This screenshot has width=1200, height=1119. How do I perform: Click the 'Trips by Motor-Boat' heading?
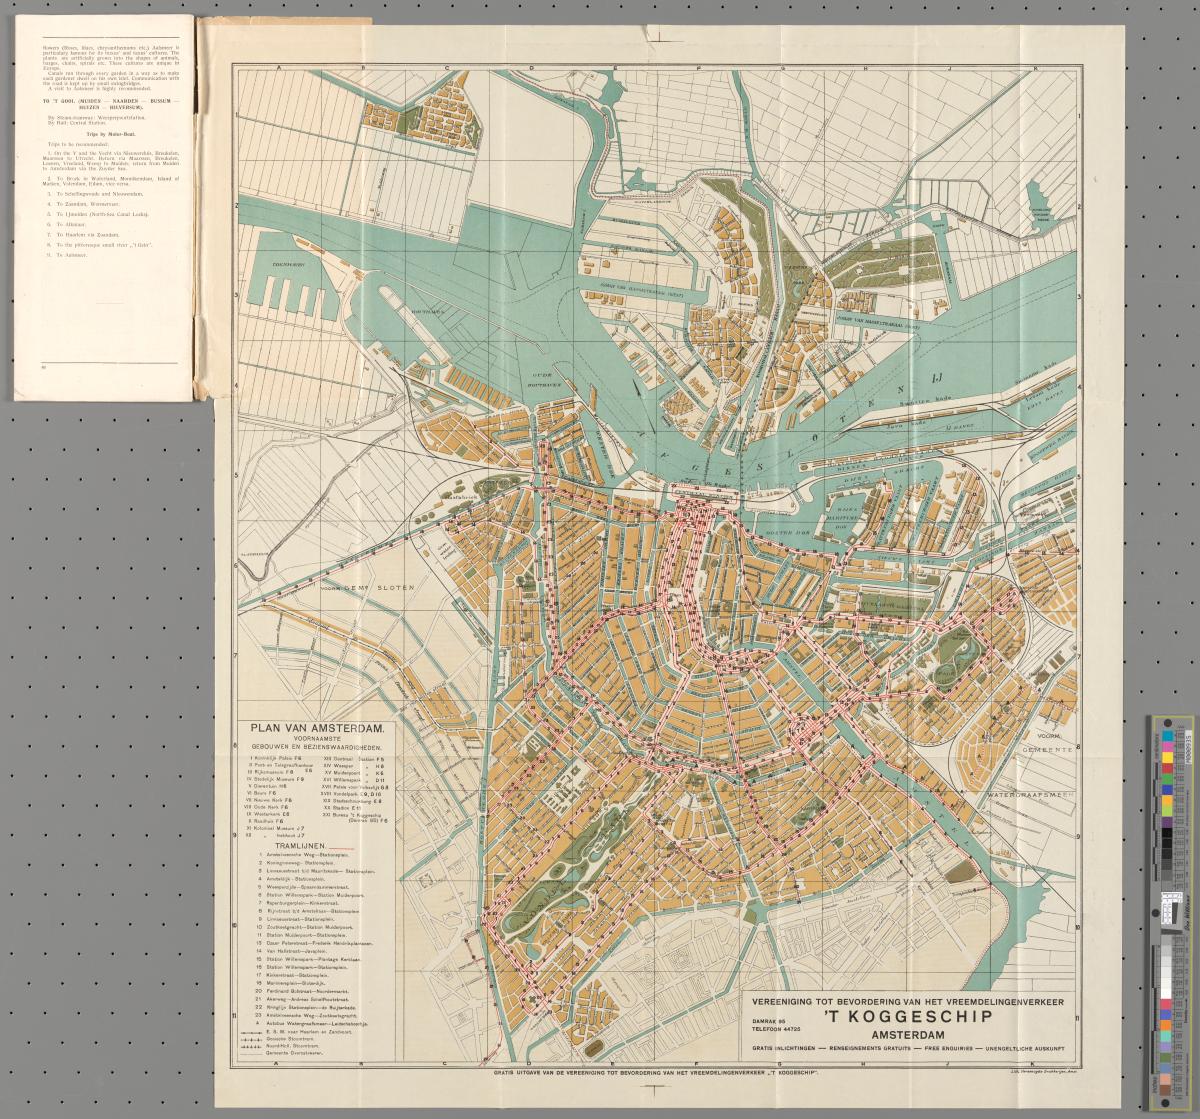tap(111, 134)
